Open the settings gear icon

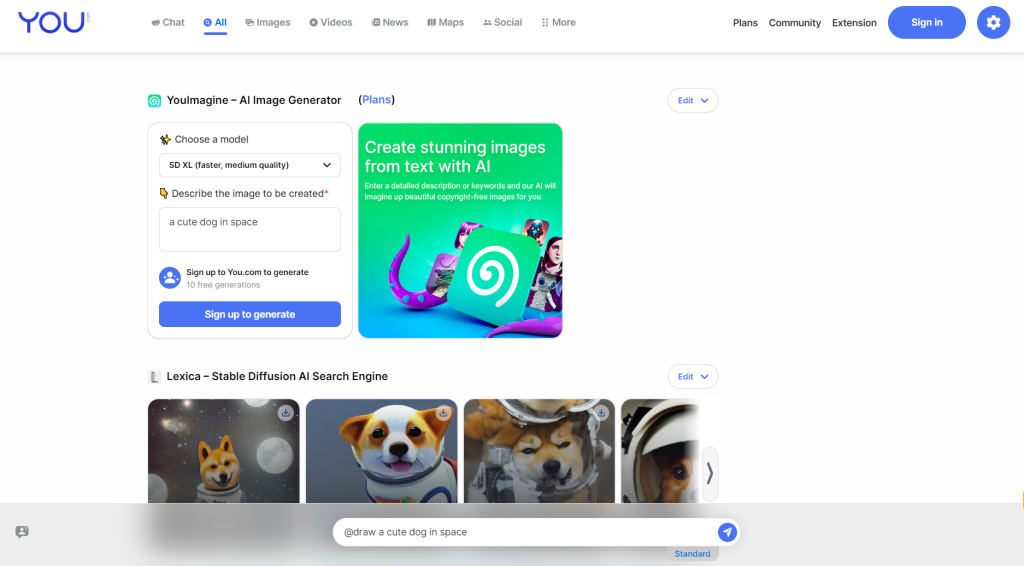[x=993, y=22]
